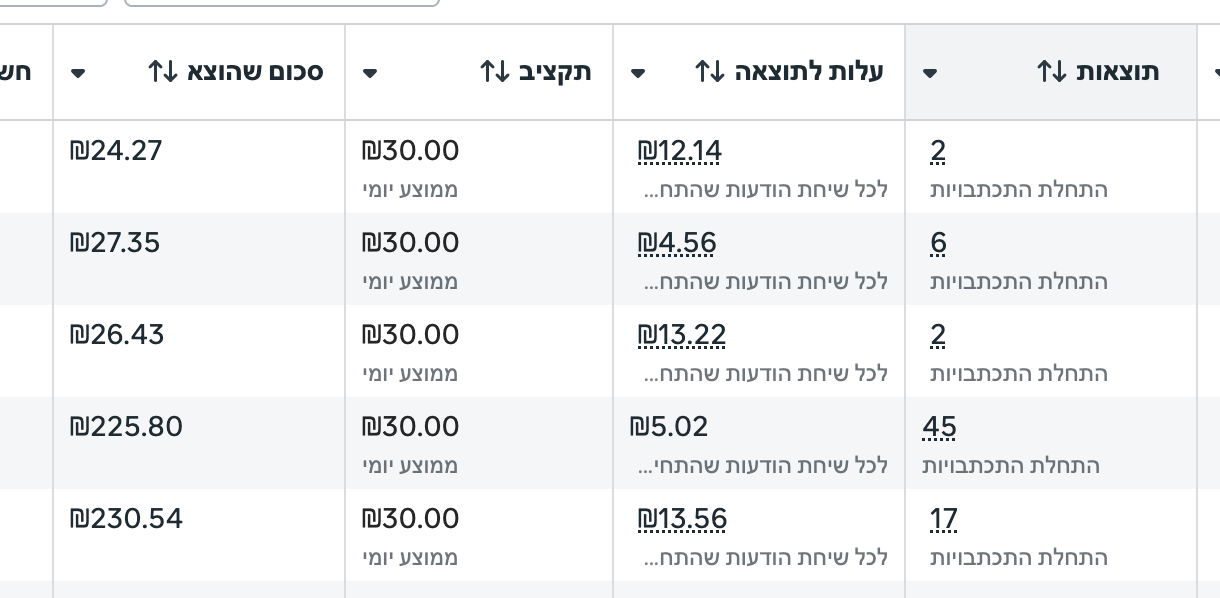Open the תוצאות column dropdown arrow
The height and width of the screenshot is (598, 1220).
click(930, 73)
